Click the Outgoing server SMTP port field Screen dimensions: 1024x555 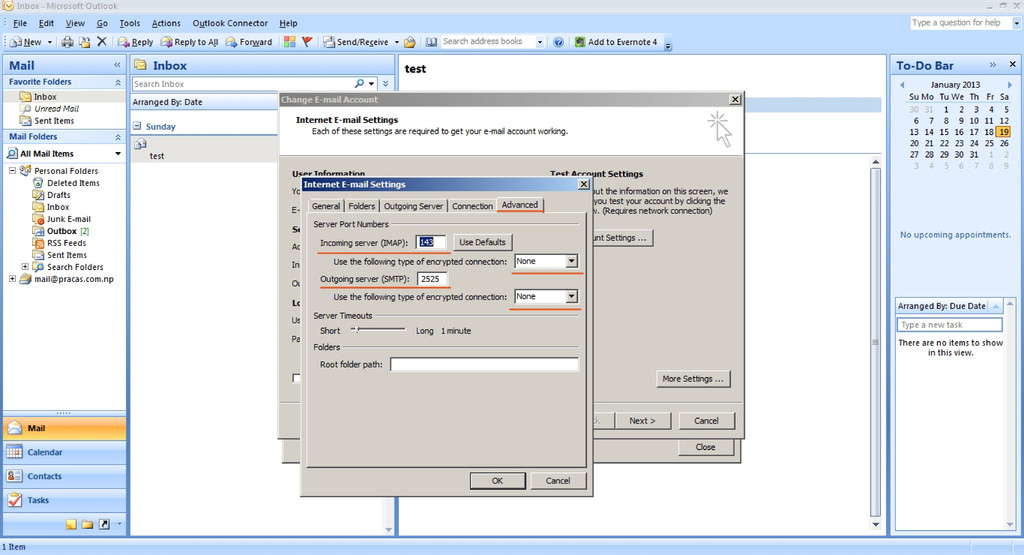[432, 279]
